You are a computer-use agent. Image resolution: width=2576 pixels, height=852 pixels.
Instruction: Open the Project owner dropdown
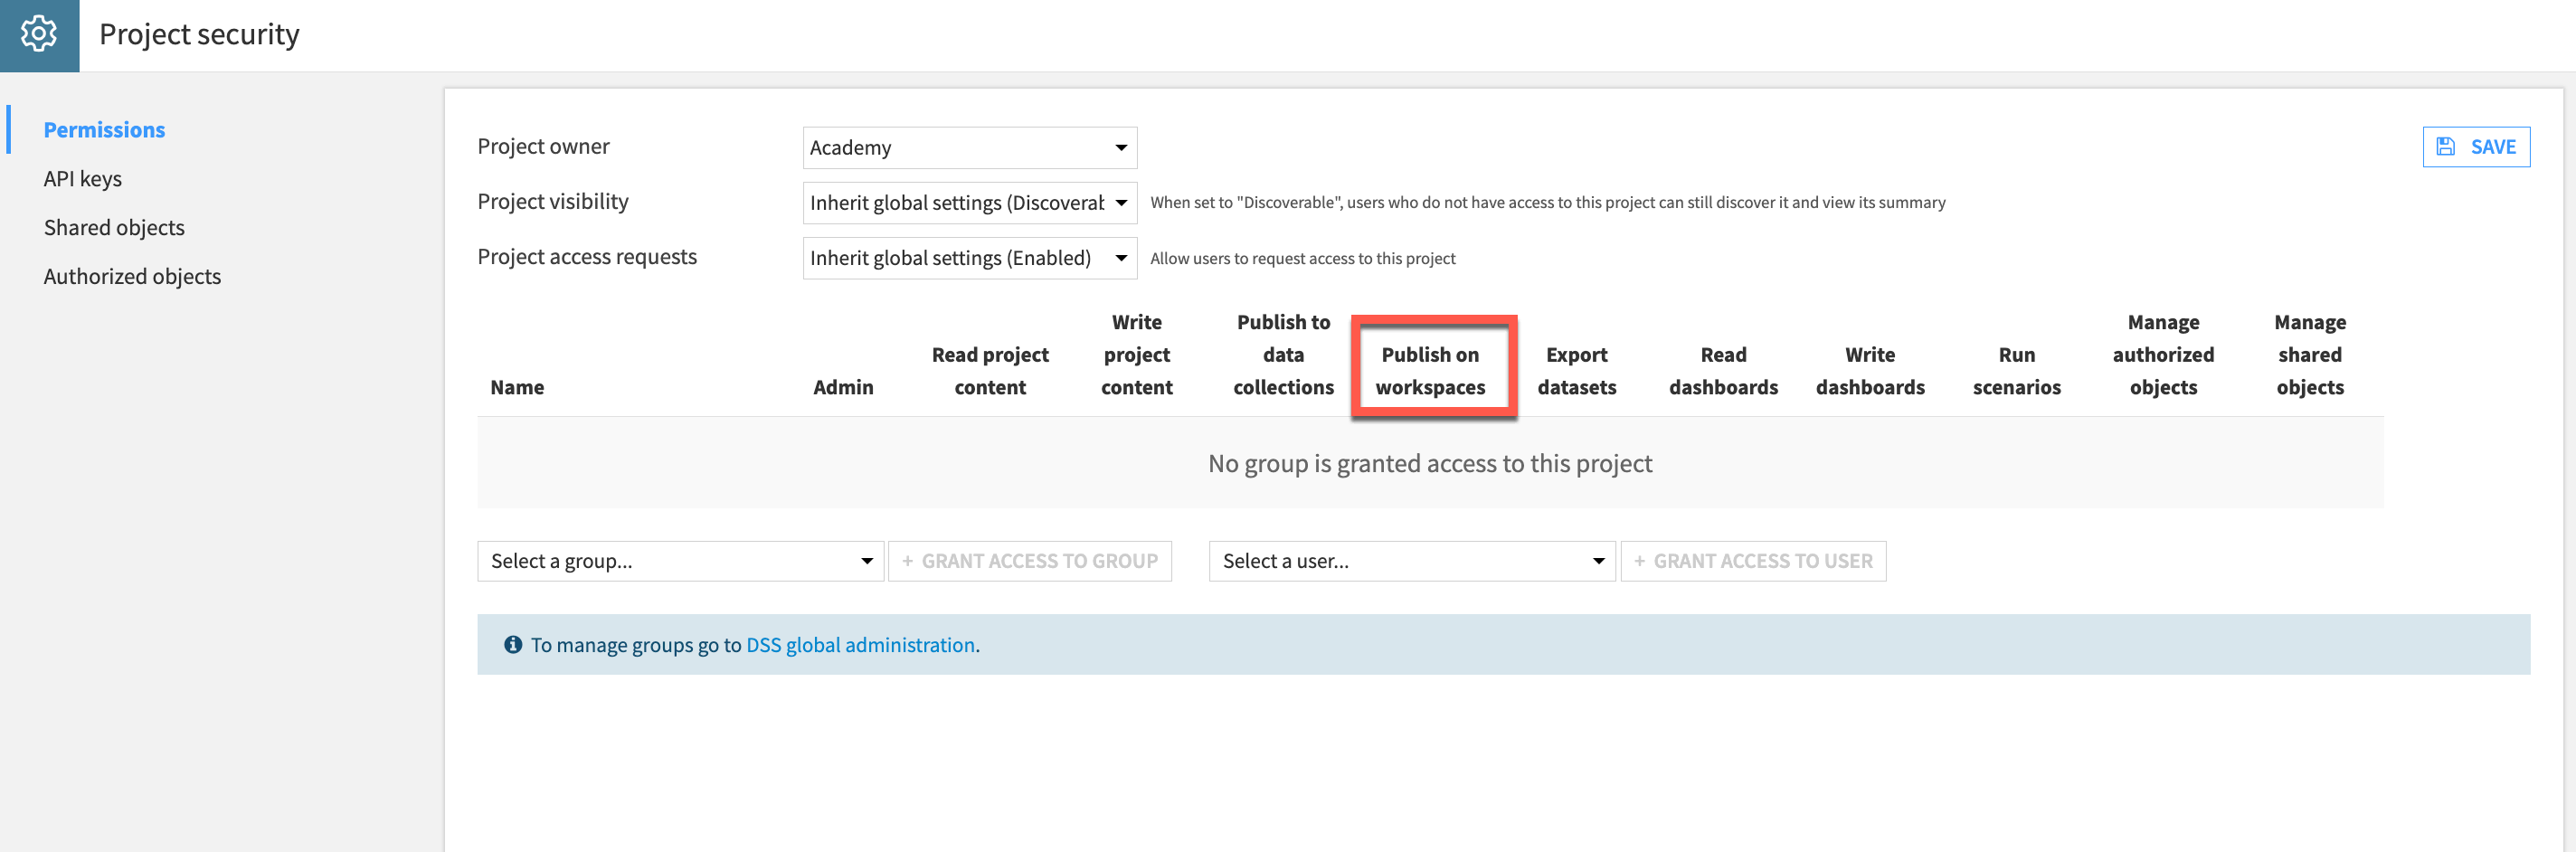969,148
